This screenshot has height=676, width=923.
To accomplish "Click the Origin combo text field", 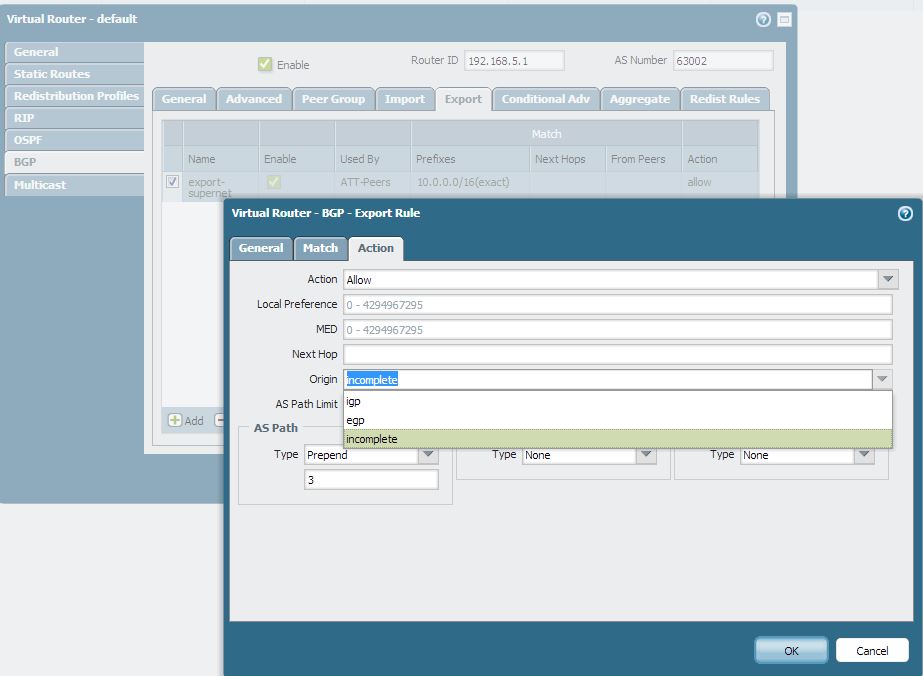I will (x=607, y=379).
